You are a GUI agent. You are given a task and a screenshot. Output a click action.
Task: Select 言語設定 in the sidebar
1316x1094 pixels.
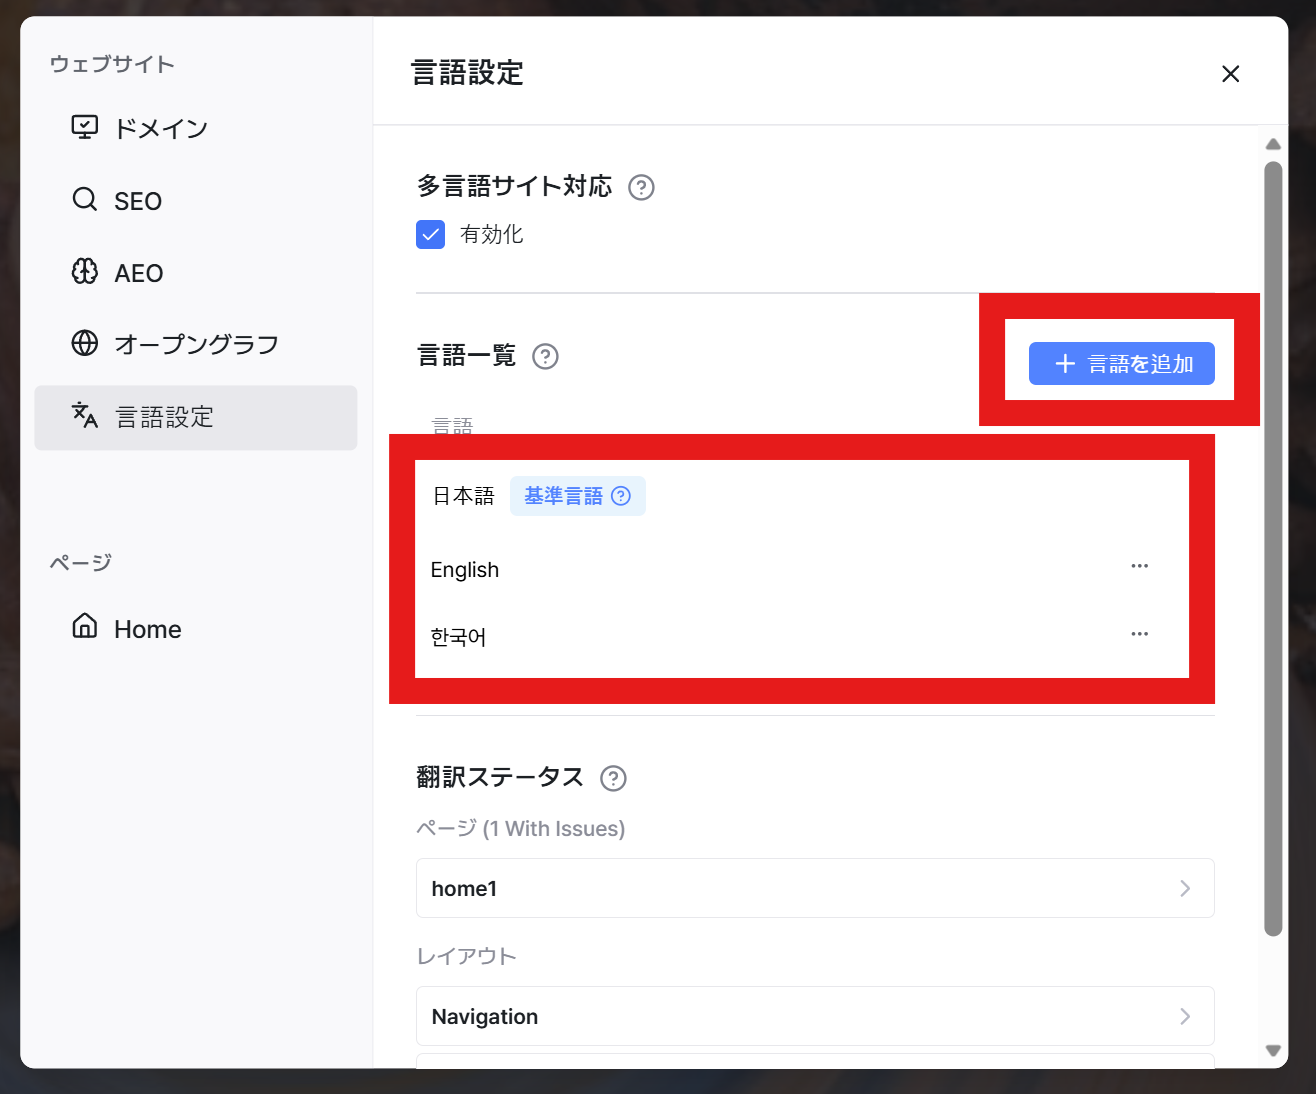click(195, 417)
